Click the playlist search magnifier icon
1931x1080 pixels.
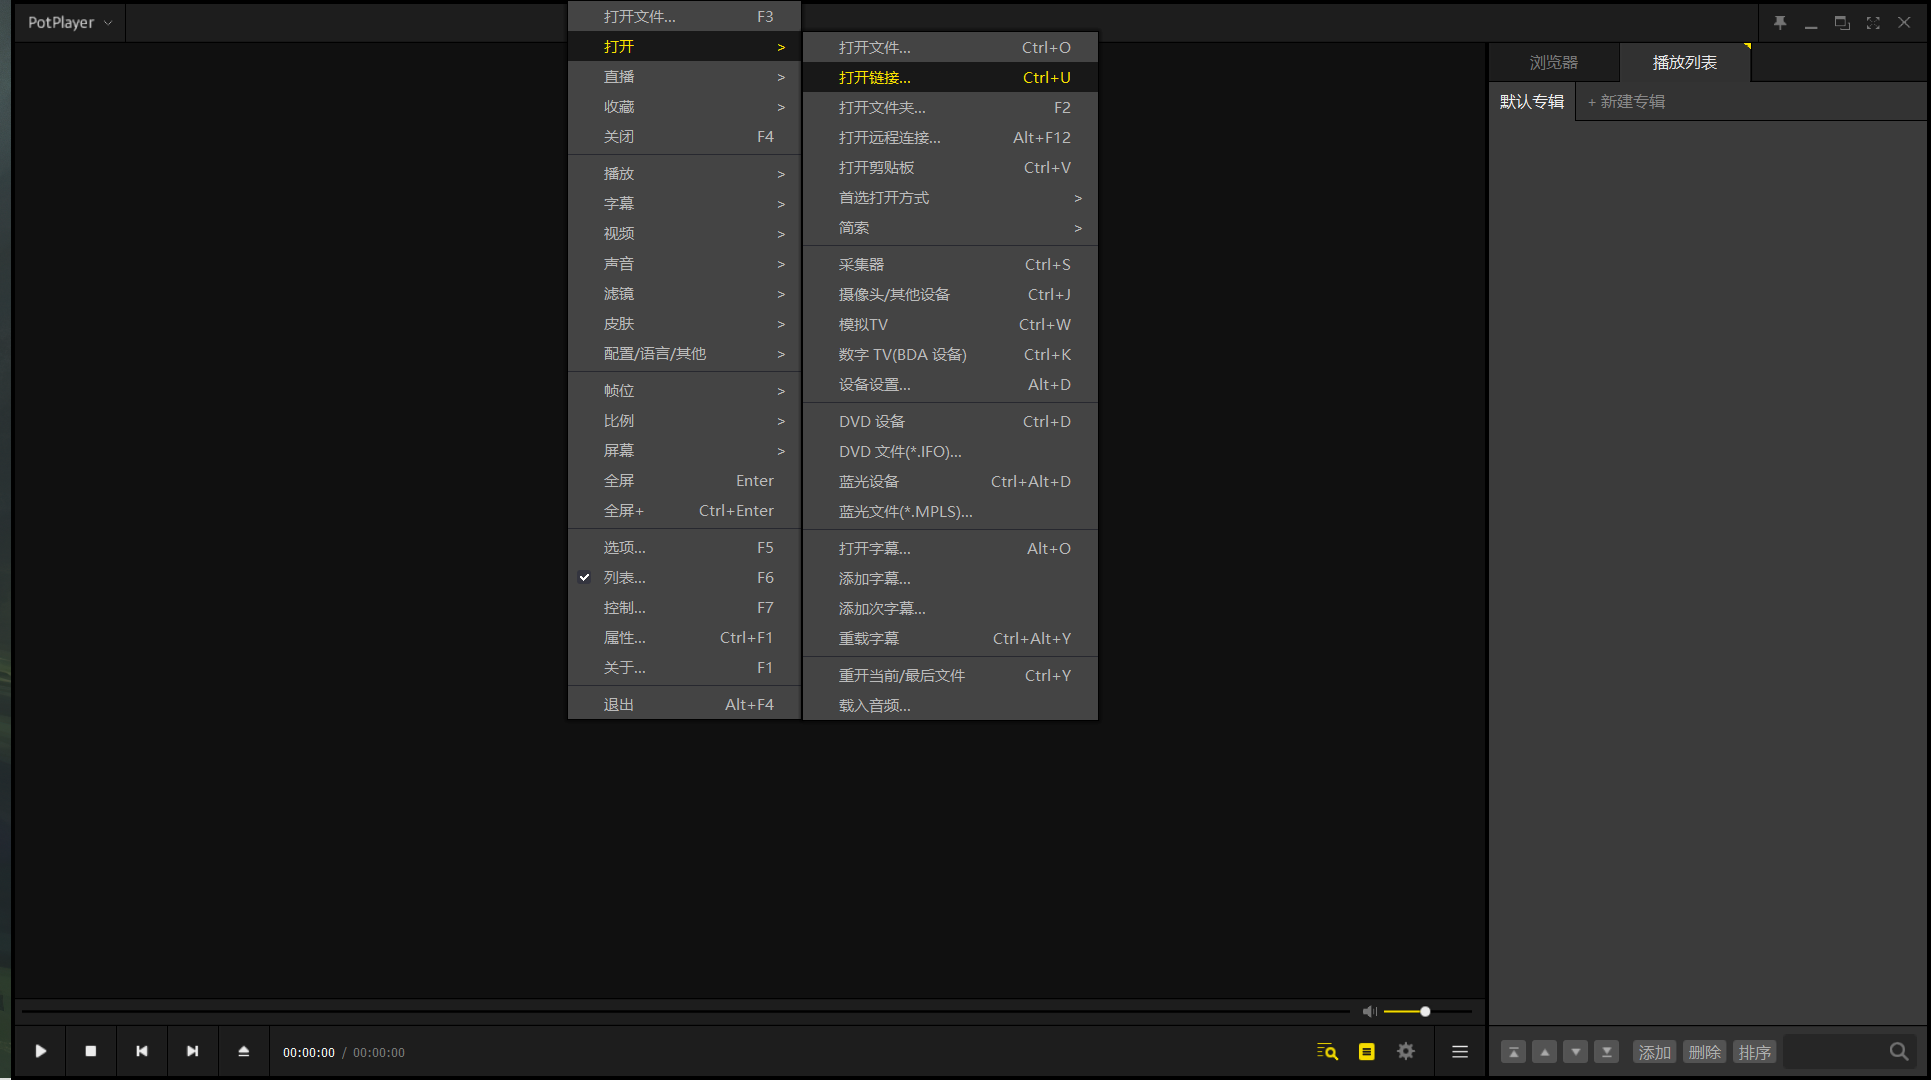click(x=1898, y=1051)
